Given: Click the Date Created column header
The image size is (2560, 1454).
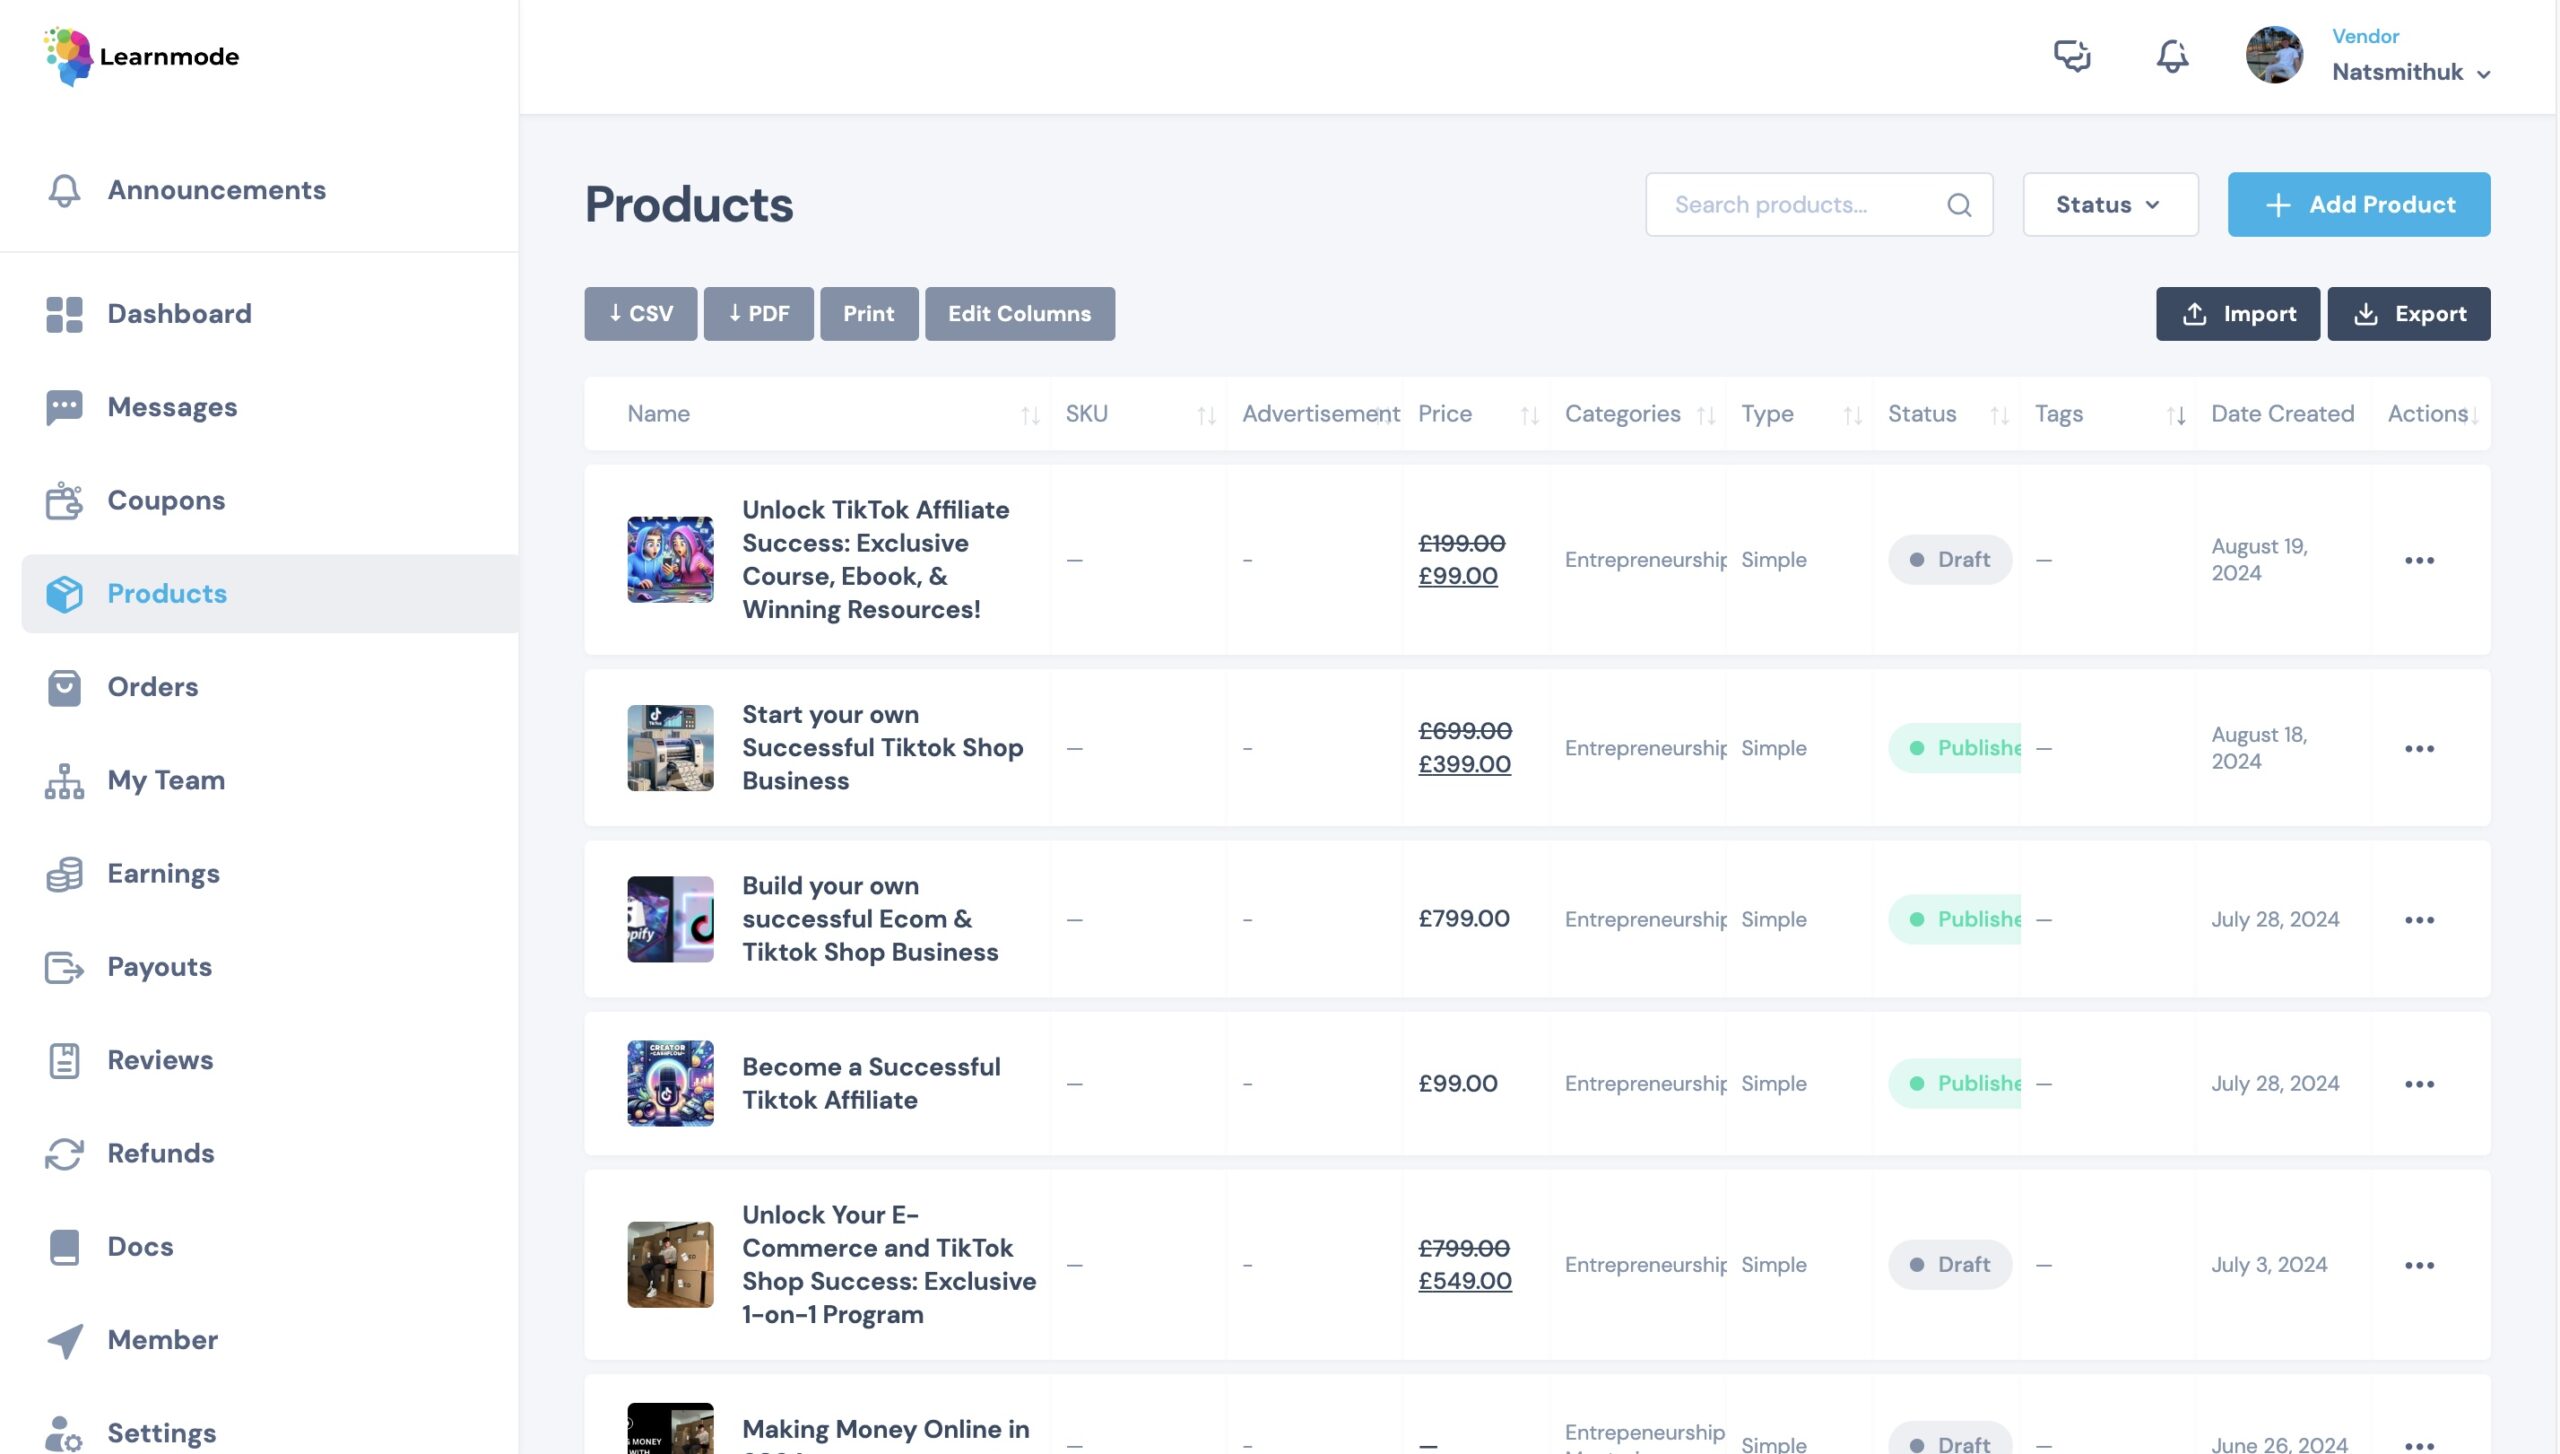Looking at the screenshot, I should (2282, 414).
